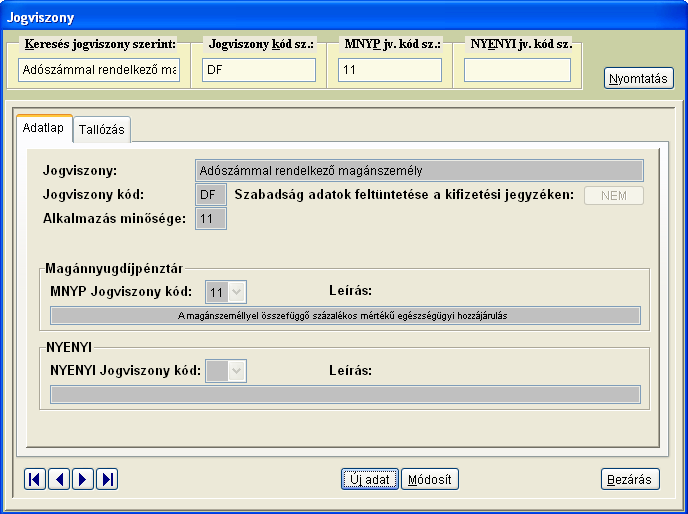Click the Új adat button

[370, 479]
